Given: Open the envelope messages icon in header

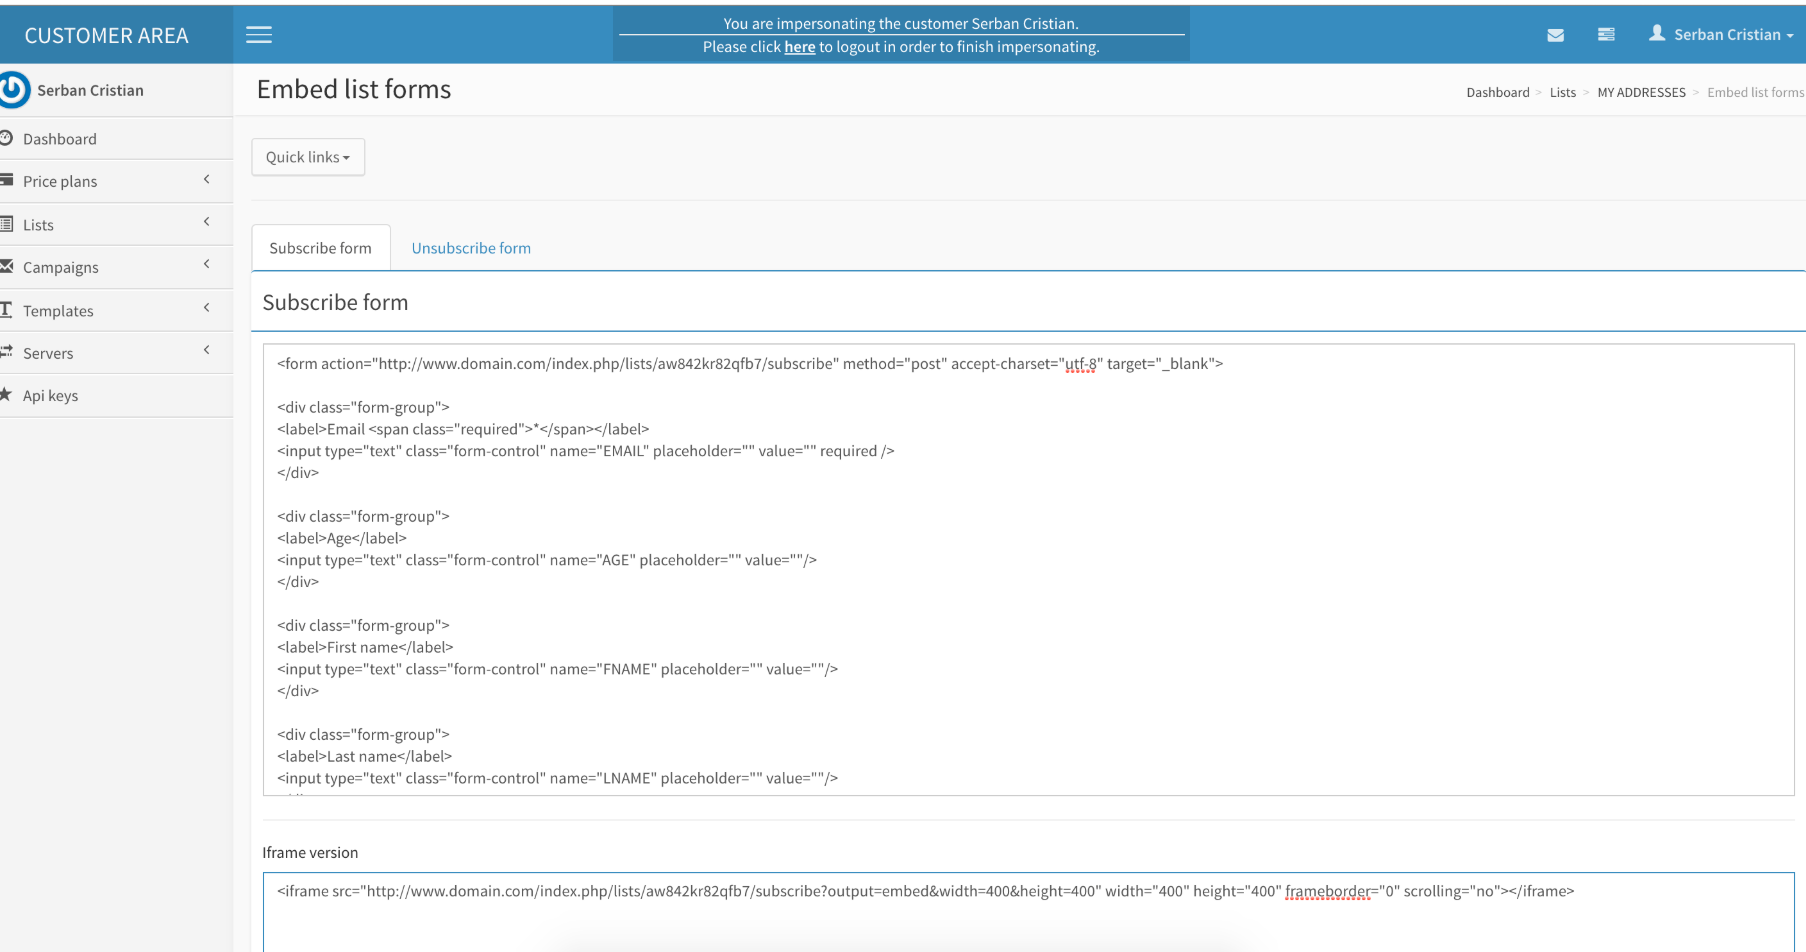Looking at the screenshot, I should click(1555, 35).
